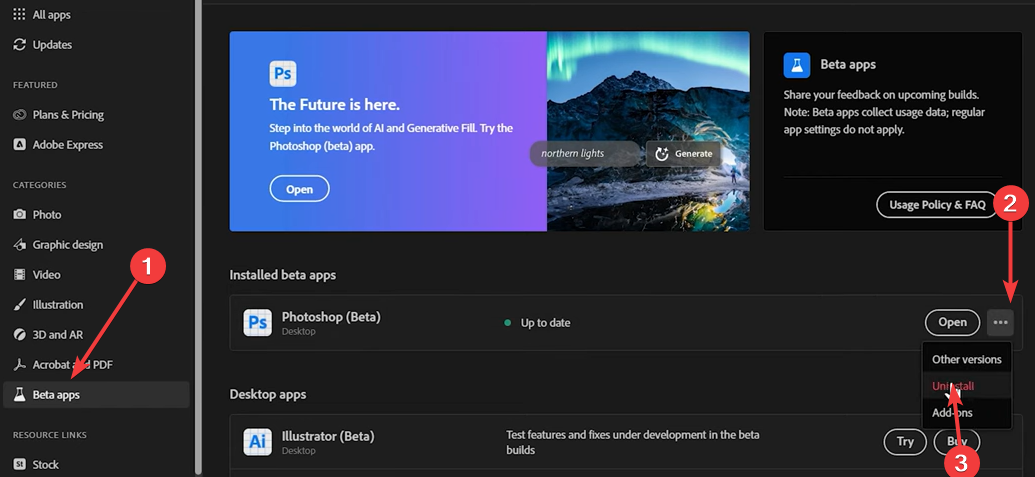Open Photoshop (Beta) from the installed list
This screenshot has width=1035, height=477.
pos(952,323)
